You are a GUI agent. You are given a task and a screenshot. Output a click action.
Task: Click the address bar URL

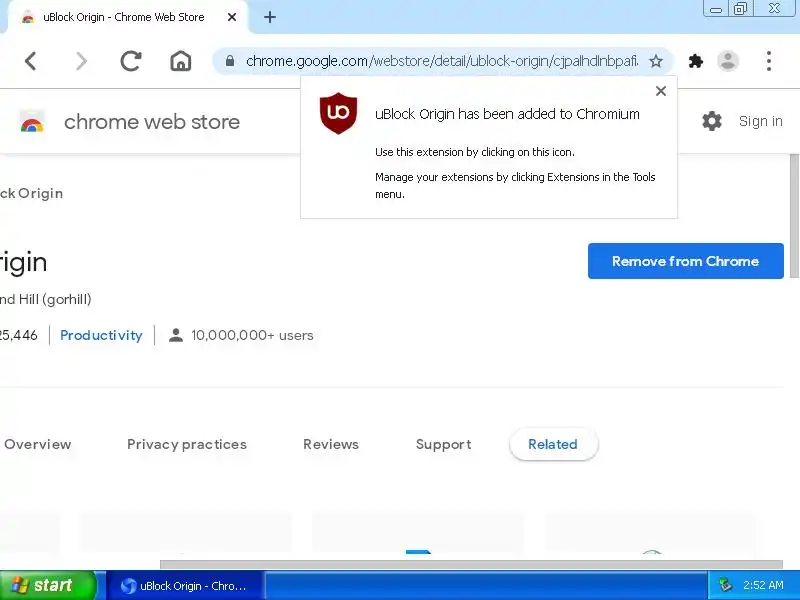pos(442,61)
